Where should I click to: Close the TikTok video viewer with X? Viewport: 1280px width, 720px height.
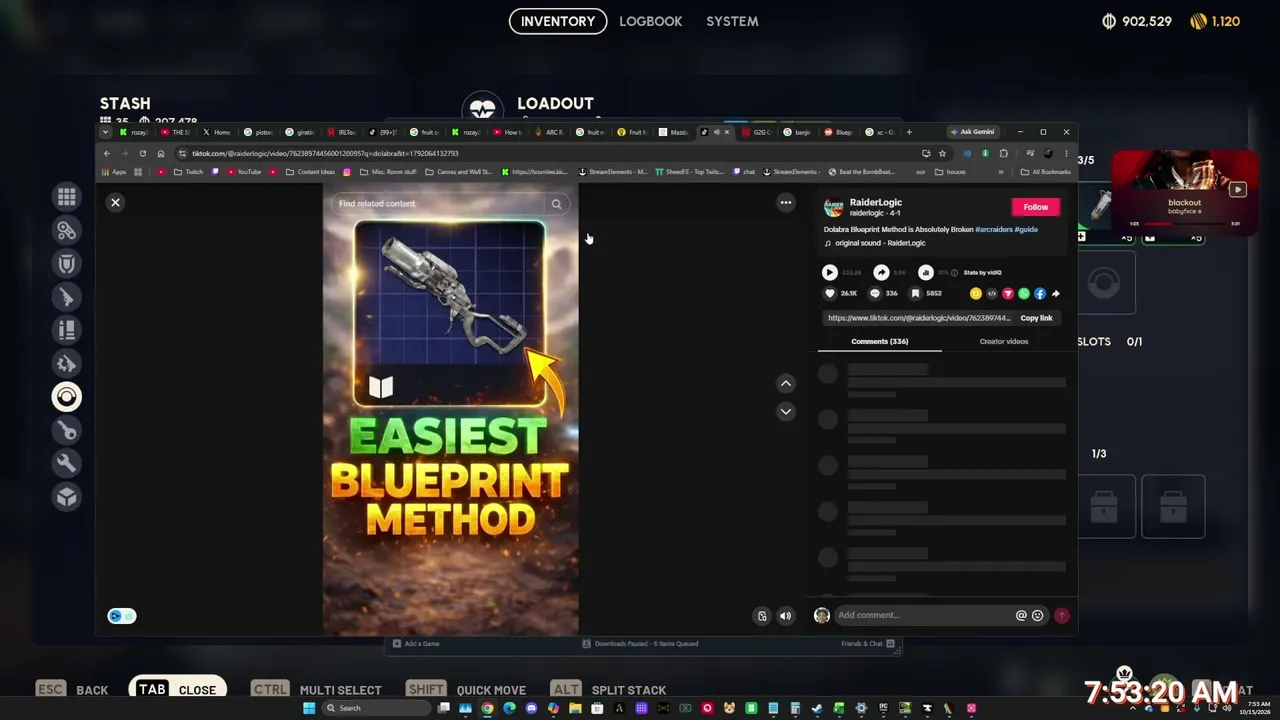[x=115, y=203]
